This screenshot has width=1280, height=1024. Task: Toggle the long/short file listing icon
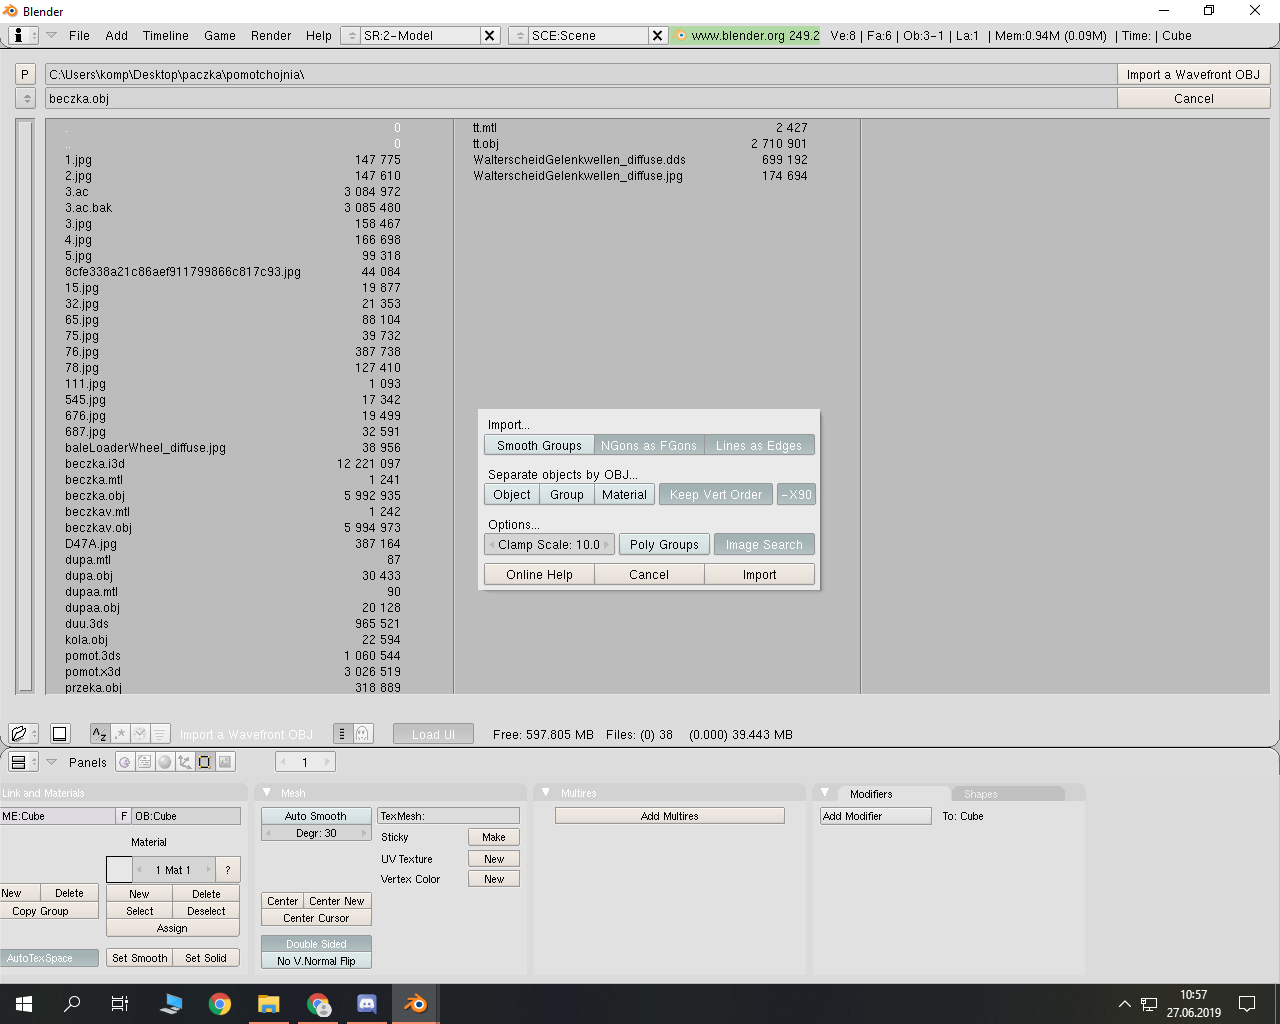click(x=342, y=734)
